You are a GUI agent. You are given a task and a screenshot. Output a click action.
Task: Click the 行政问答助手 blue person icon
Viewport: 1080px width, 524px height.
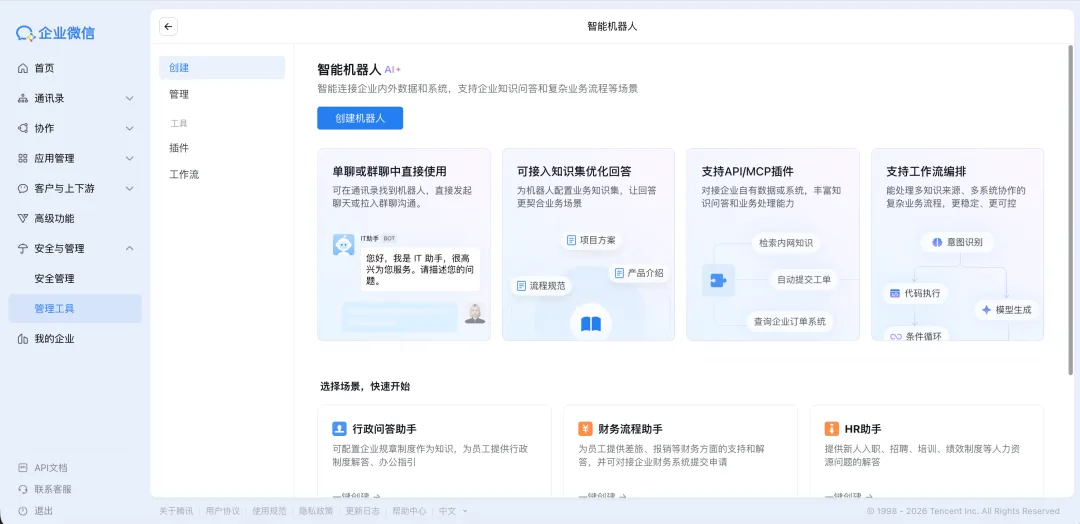point(339,429)
